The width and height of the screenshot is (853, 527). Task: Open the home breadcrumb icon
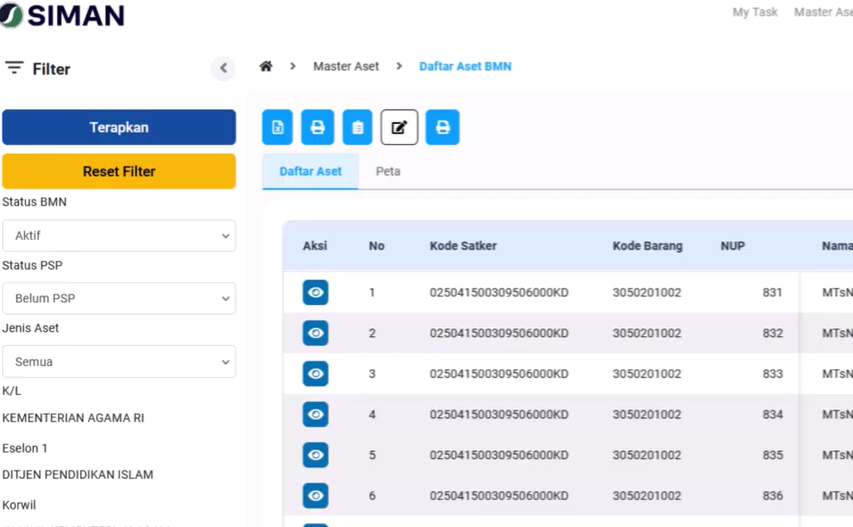click(265, 66)
